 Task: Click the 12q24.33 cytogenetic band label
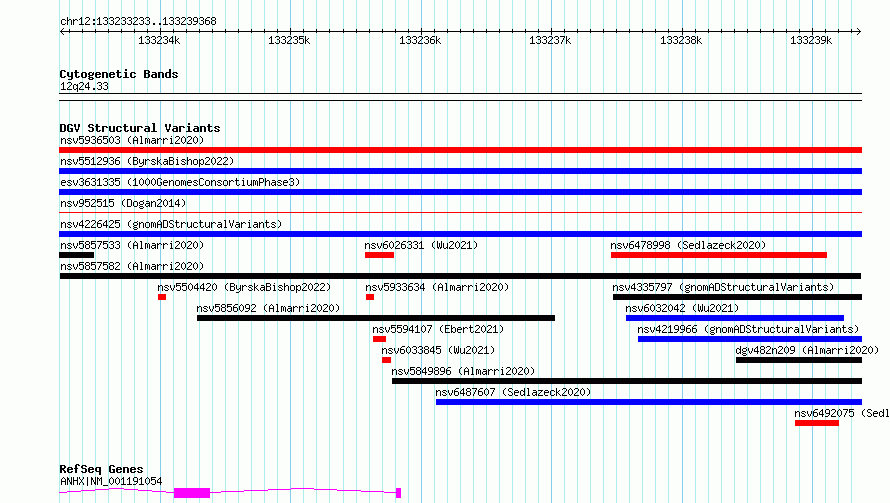pos(84,86)
